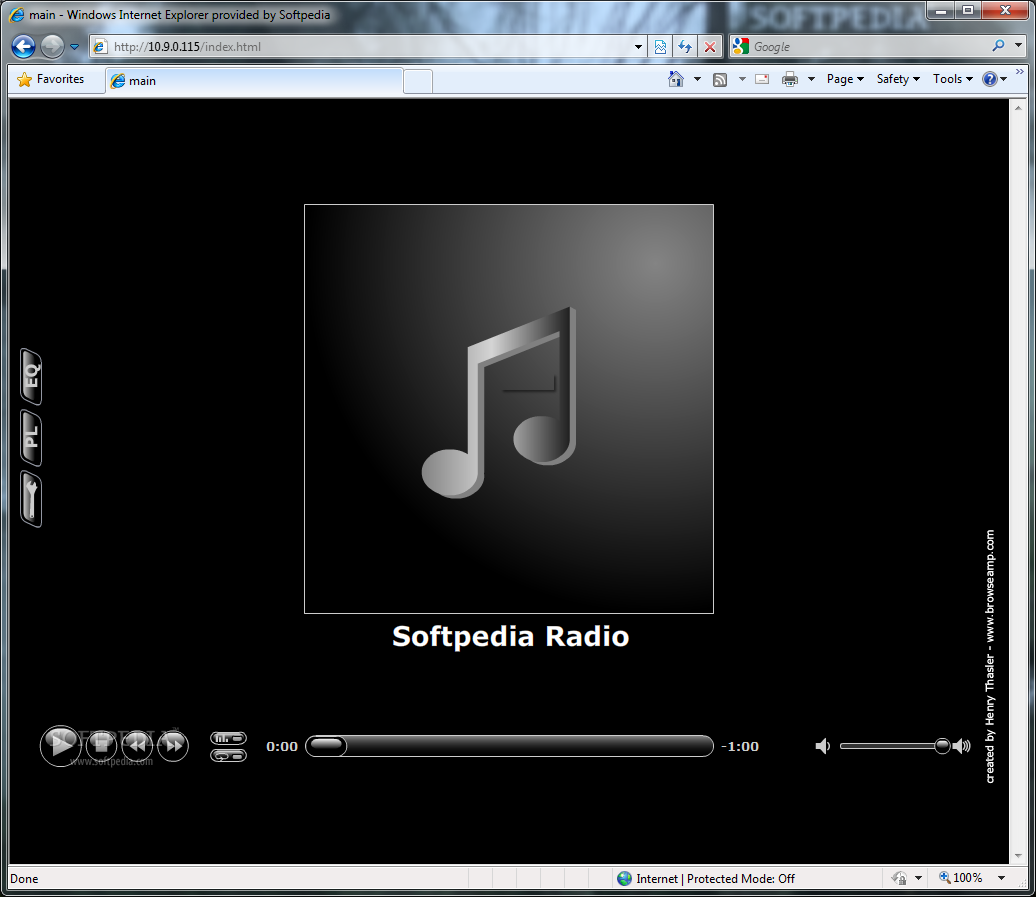Click the music note album art

click(509, 409)
